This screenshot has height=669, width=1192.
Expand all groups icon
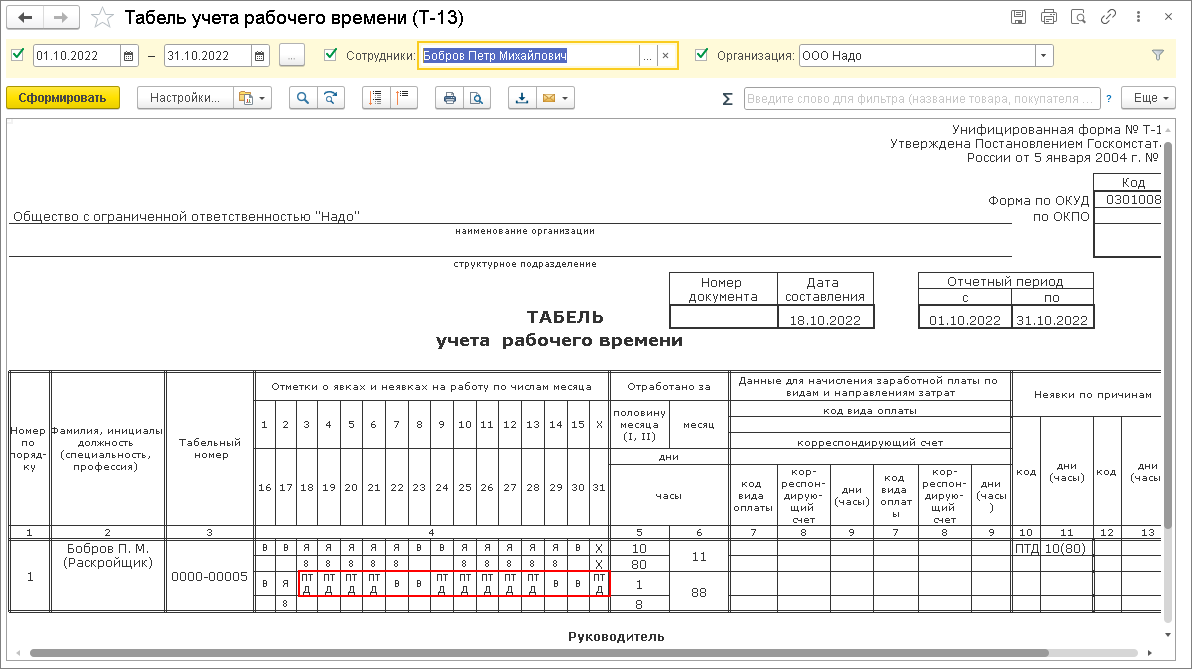click(376, 98)
